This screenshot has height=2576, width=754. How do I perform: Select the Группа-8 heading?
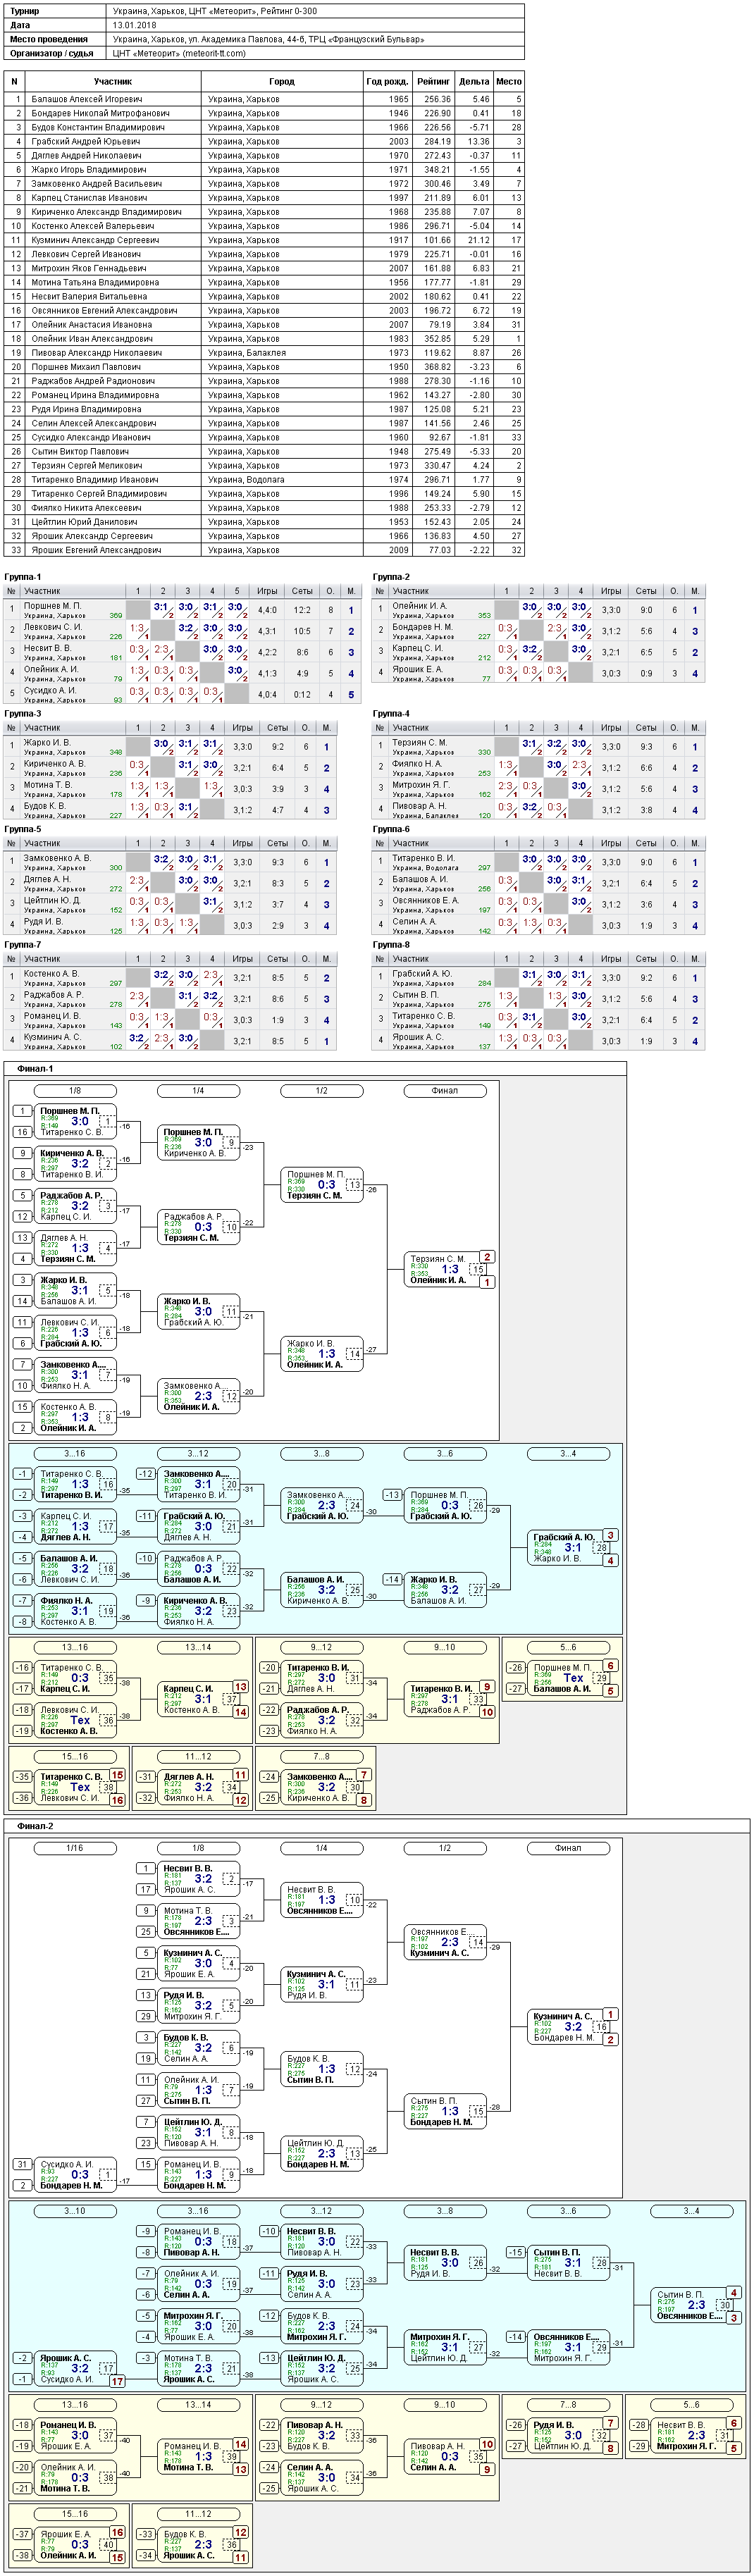(x=391, y=943)
